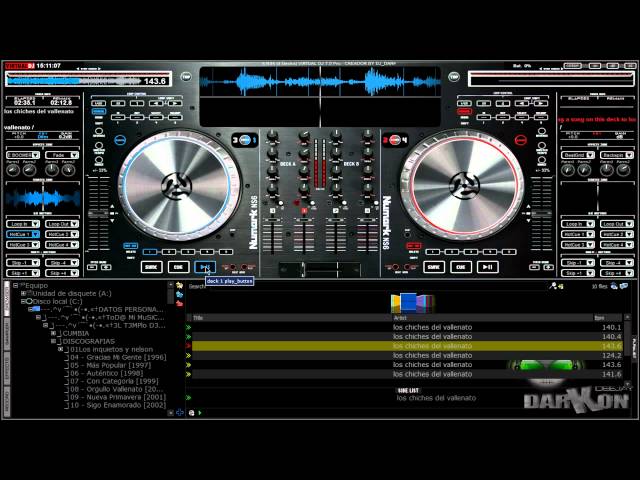Open the CONFIG settings button

[572, 66]
